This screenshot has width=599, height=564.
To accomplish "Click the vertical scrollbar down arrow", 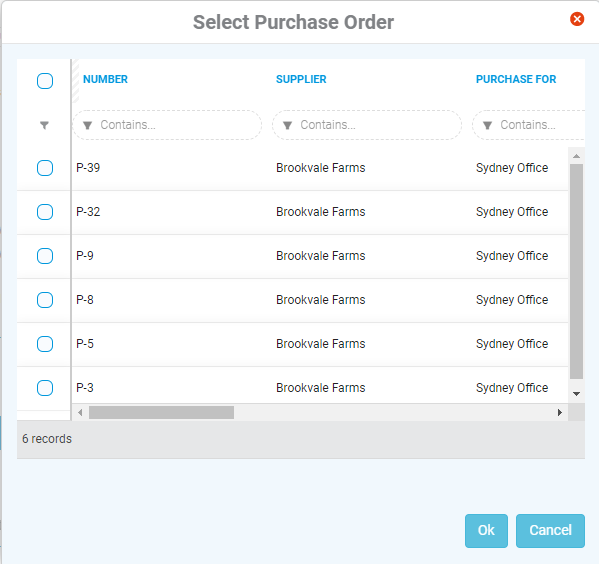I will pos(576,394).
